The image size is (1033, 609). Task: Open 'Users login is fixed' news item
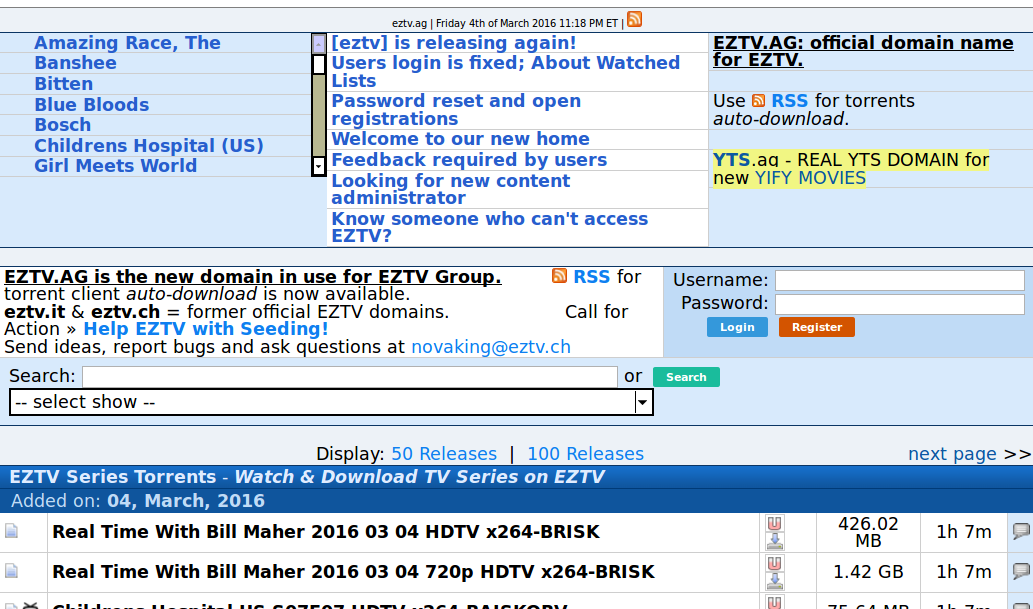505,72
